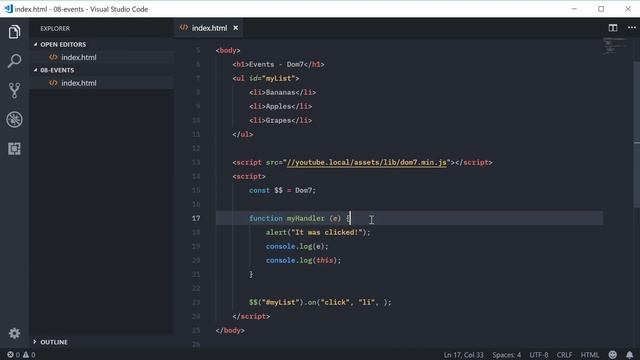The image size is (640, 360).
Task: Click the opening body tag line
Action: point(228,51)
